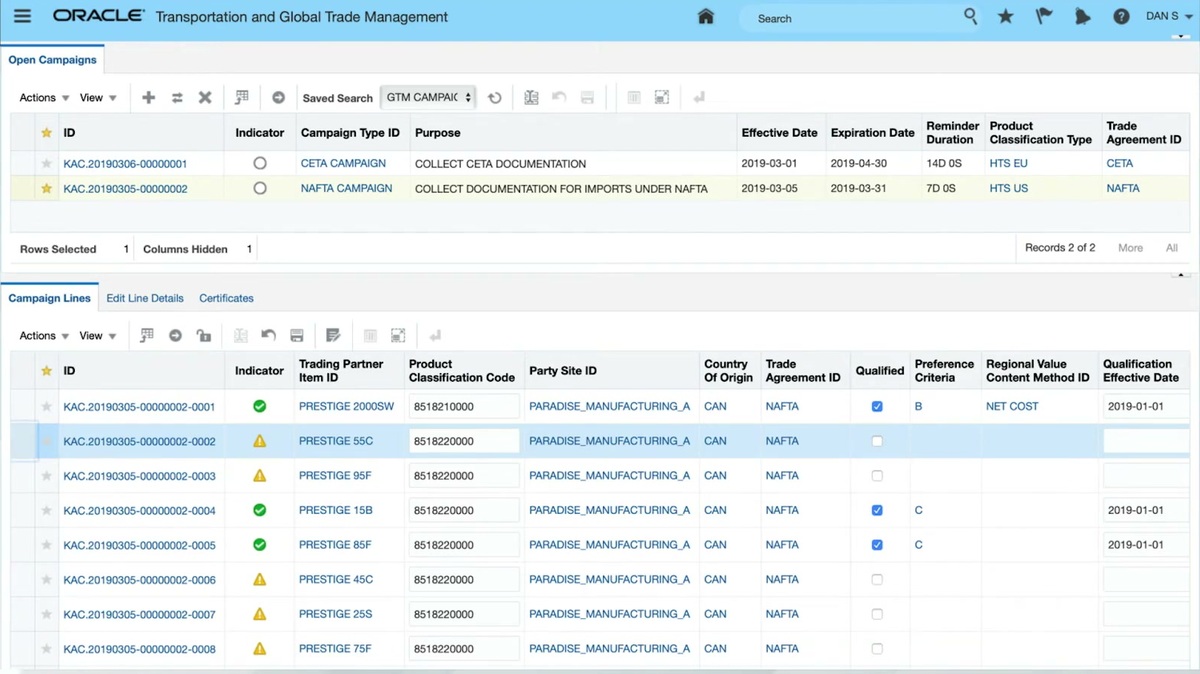Expand the DAN S user menu
This screenshot has height=674, width=1200.
[x=1169, y=17]
